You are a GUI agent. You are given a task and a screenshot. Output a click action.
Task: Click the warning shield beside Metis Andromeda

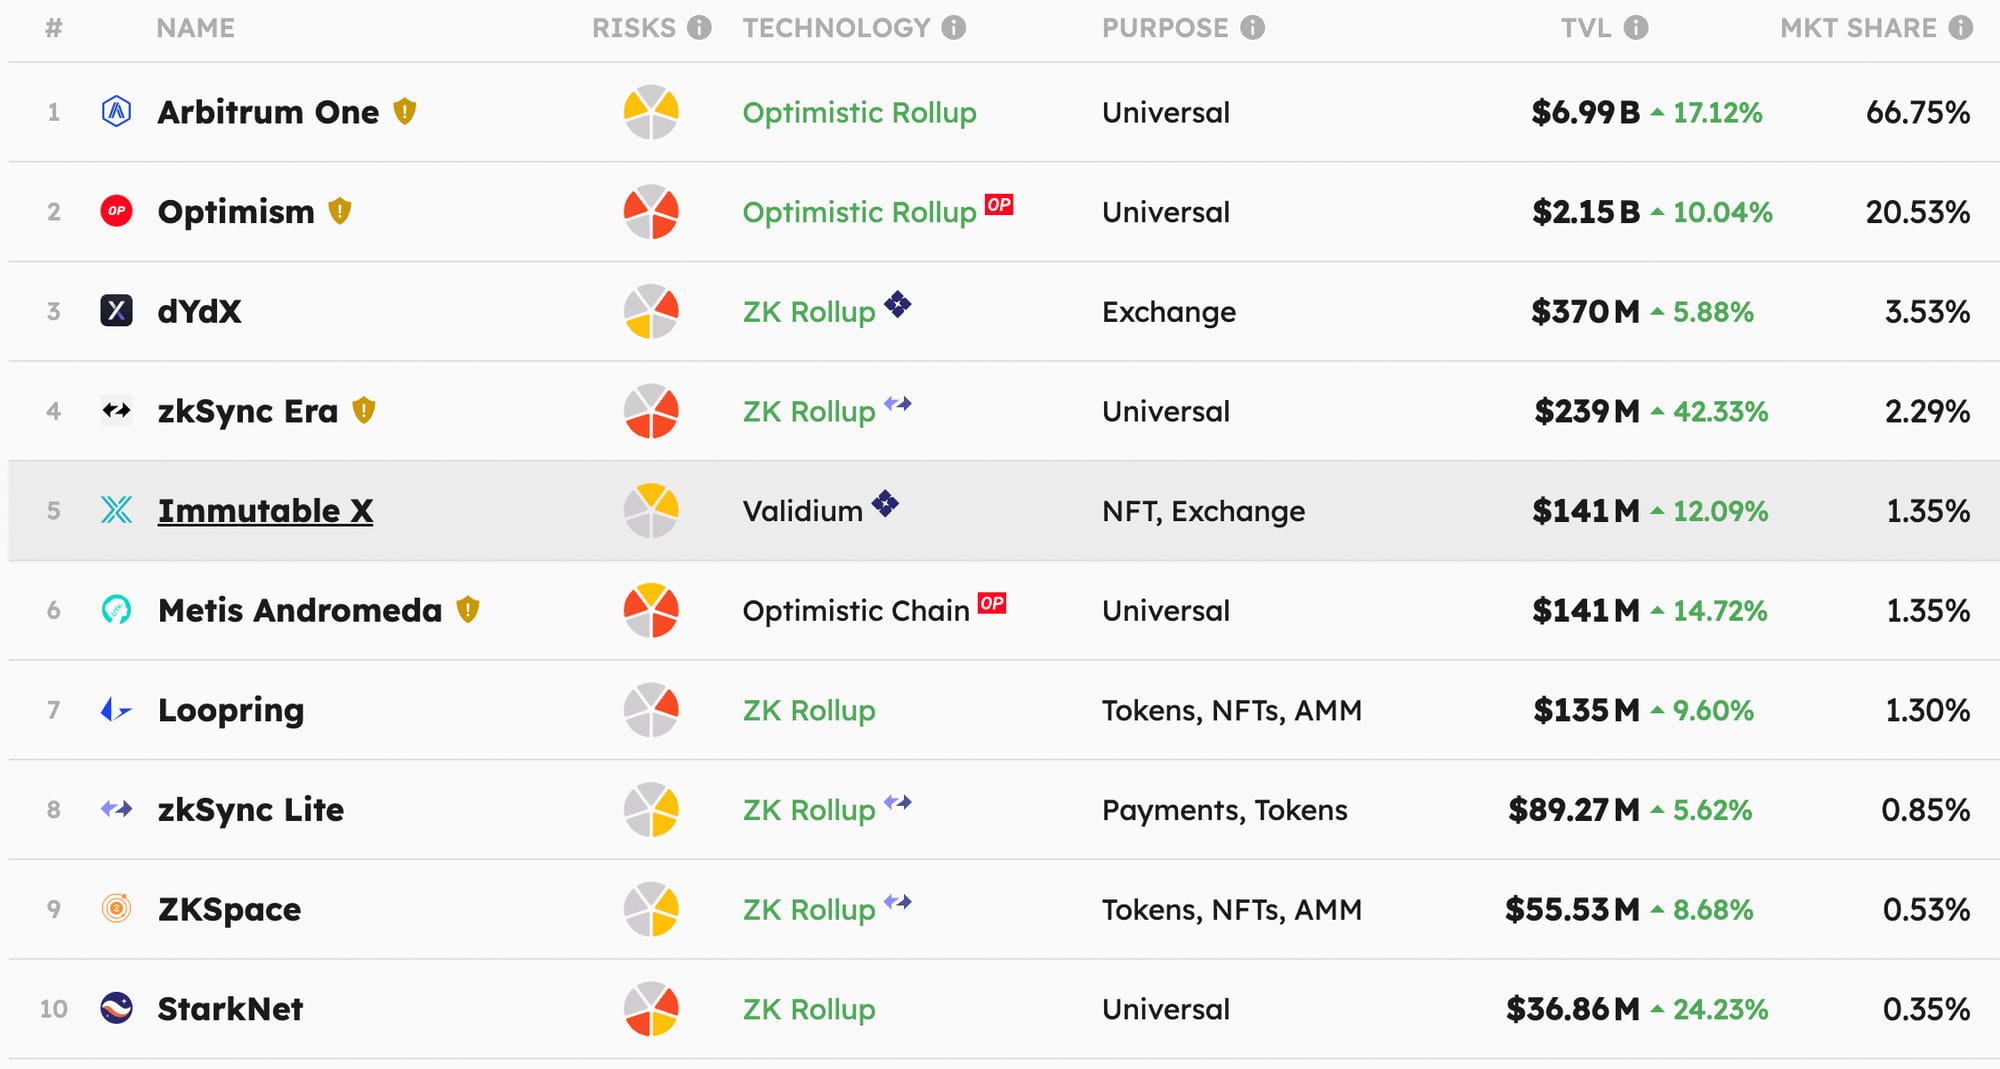tap(468, 609)
